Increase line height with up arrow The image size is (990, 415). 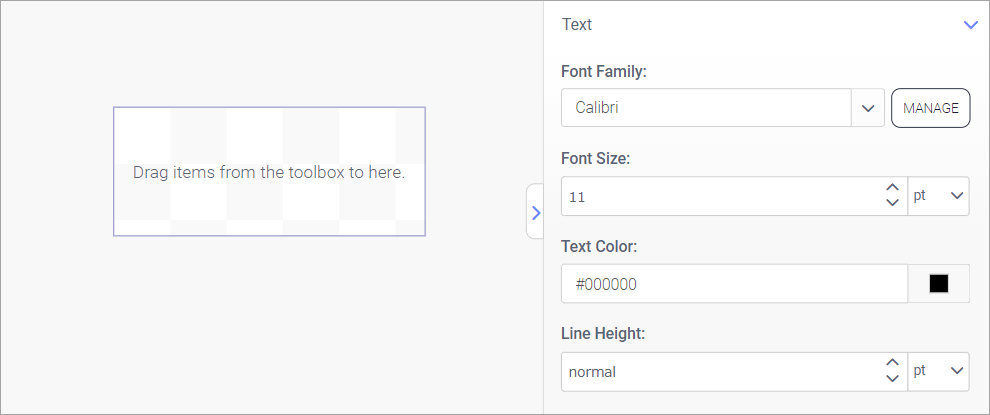click(x=893, y=364)
